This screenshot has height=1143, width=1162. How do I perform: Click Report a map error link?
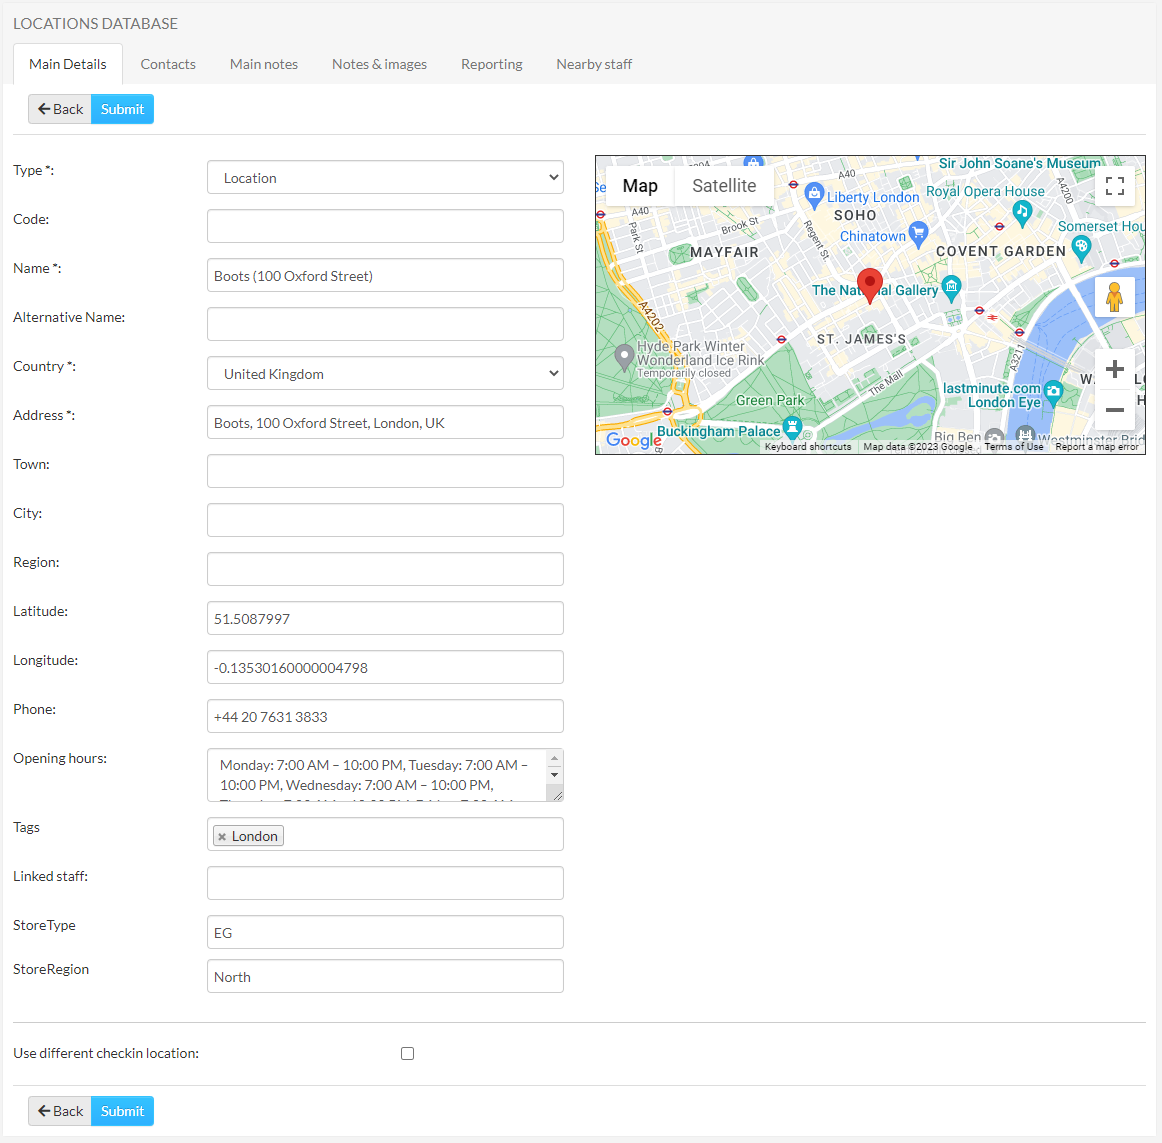[x=1097, y=447]
